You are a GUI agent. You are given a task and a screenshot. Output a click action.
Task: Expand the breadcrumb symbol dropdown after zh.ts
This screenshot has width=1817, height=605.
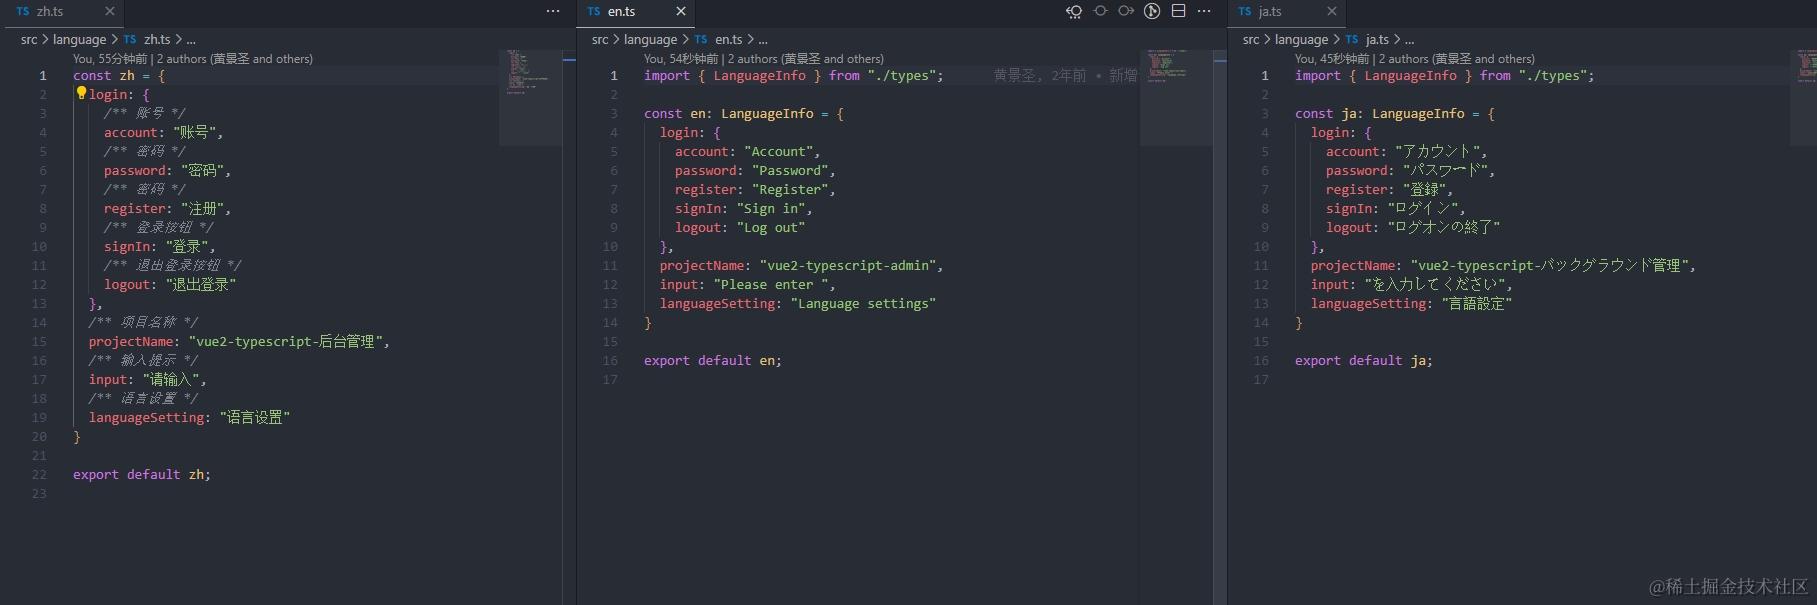[x=191, y=40]
